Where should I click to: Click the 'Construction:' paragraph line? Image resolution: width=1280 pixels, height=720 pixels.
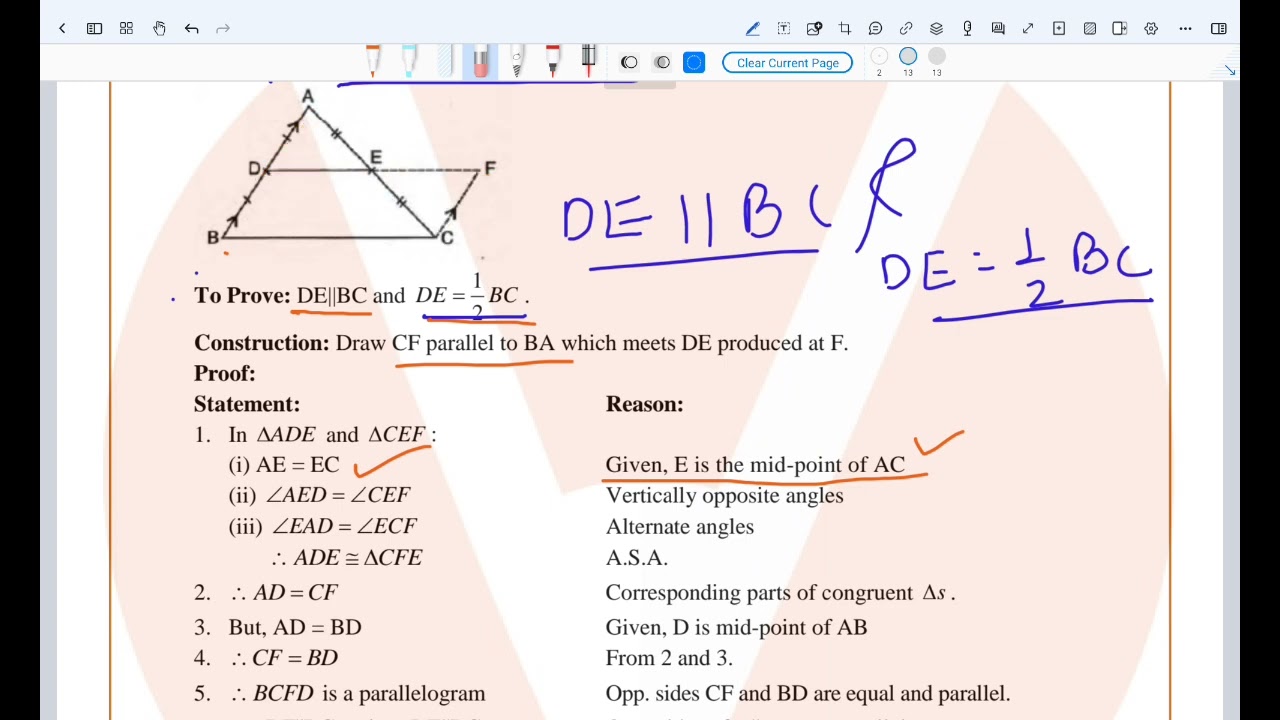click(x=521, y=343)
